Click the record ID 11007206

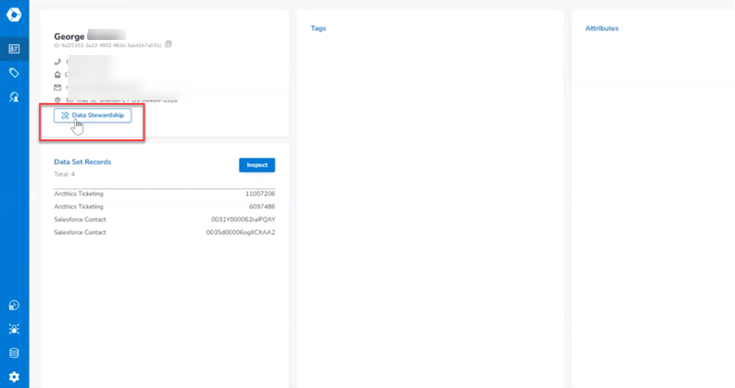(x=260, y=194)
